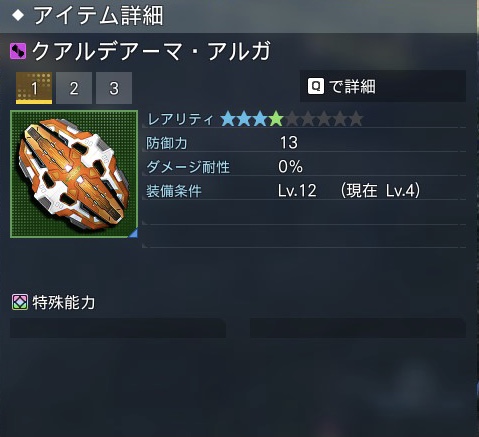Click the blue corner marker on item thumbnail
The height and width of the screenshot is (437, 479).
click(134, 233)
